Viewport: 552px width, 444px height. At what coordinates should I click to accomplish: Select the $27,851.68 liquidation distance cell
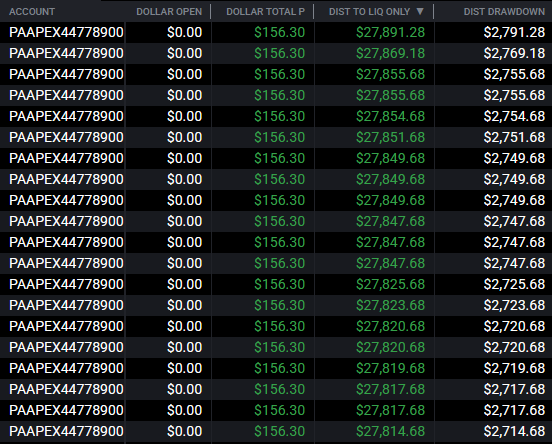[x=390, y=137]
